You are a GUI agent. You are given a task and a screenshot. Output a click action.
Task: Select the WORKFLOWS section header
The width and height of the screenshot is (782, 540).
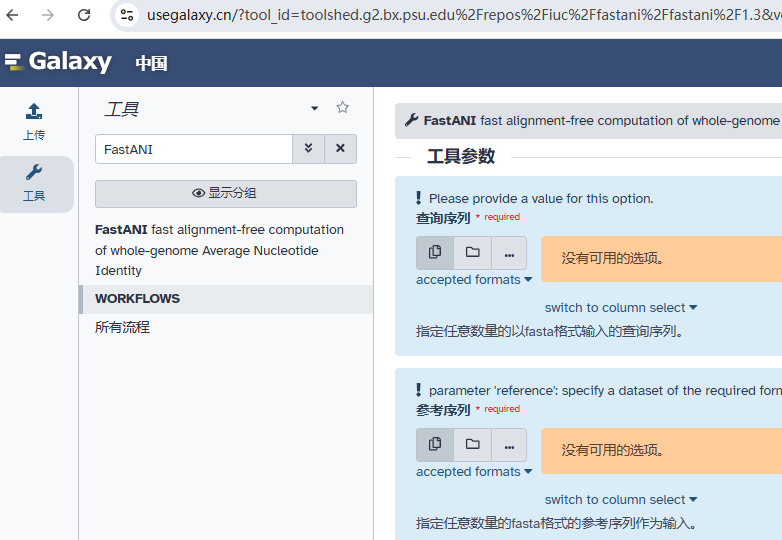pos(226,299)
